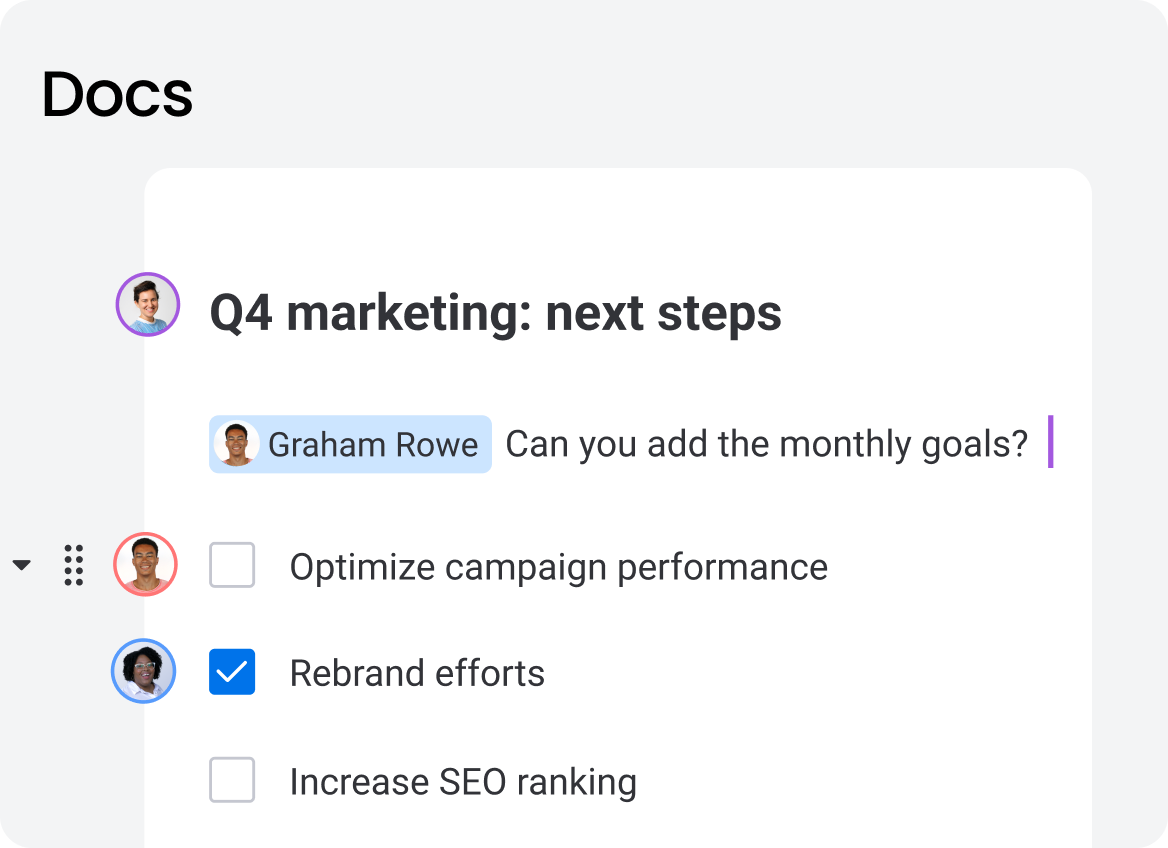1168x848 pixels.
Task: Select the Increase SEO ranking task label
Action: click(463, 782)
